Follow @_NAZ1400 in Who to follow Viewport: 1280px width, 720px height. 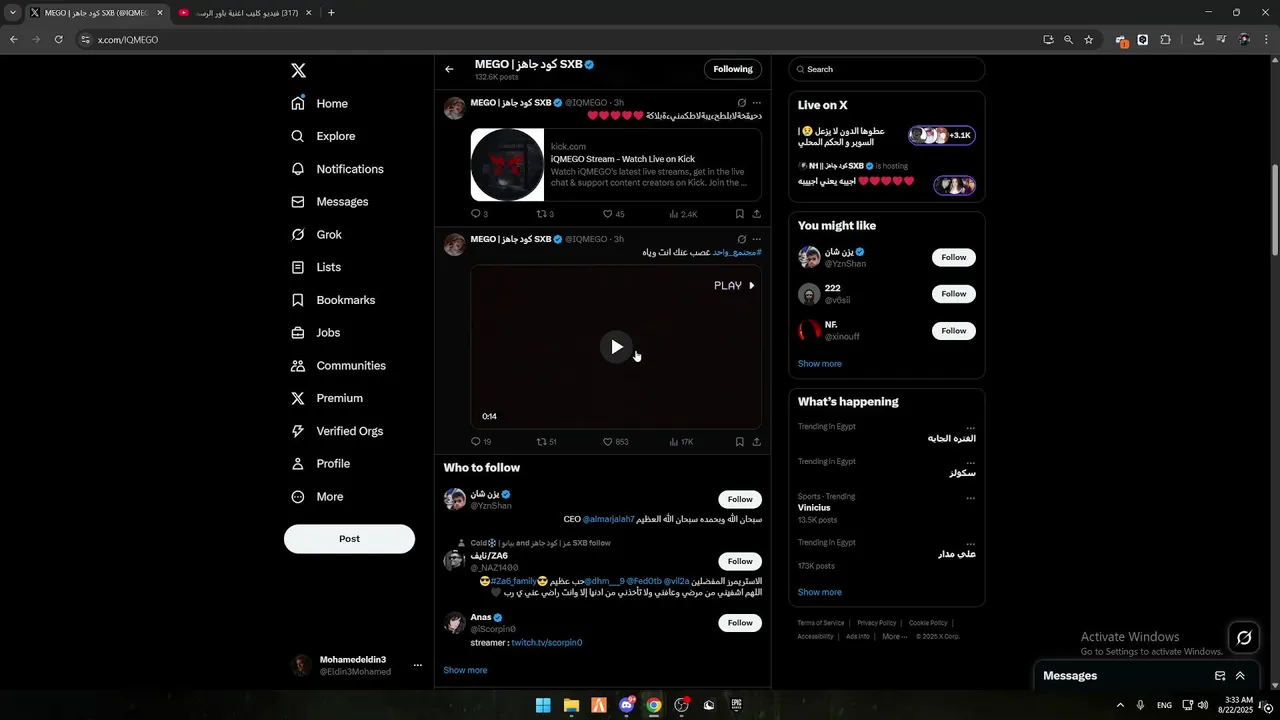740,561
